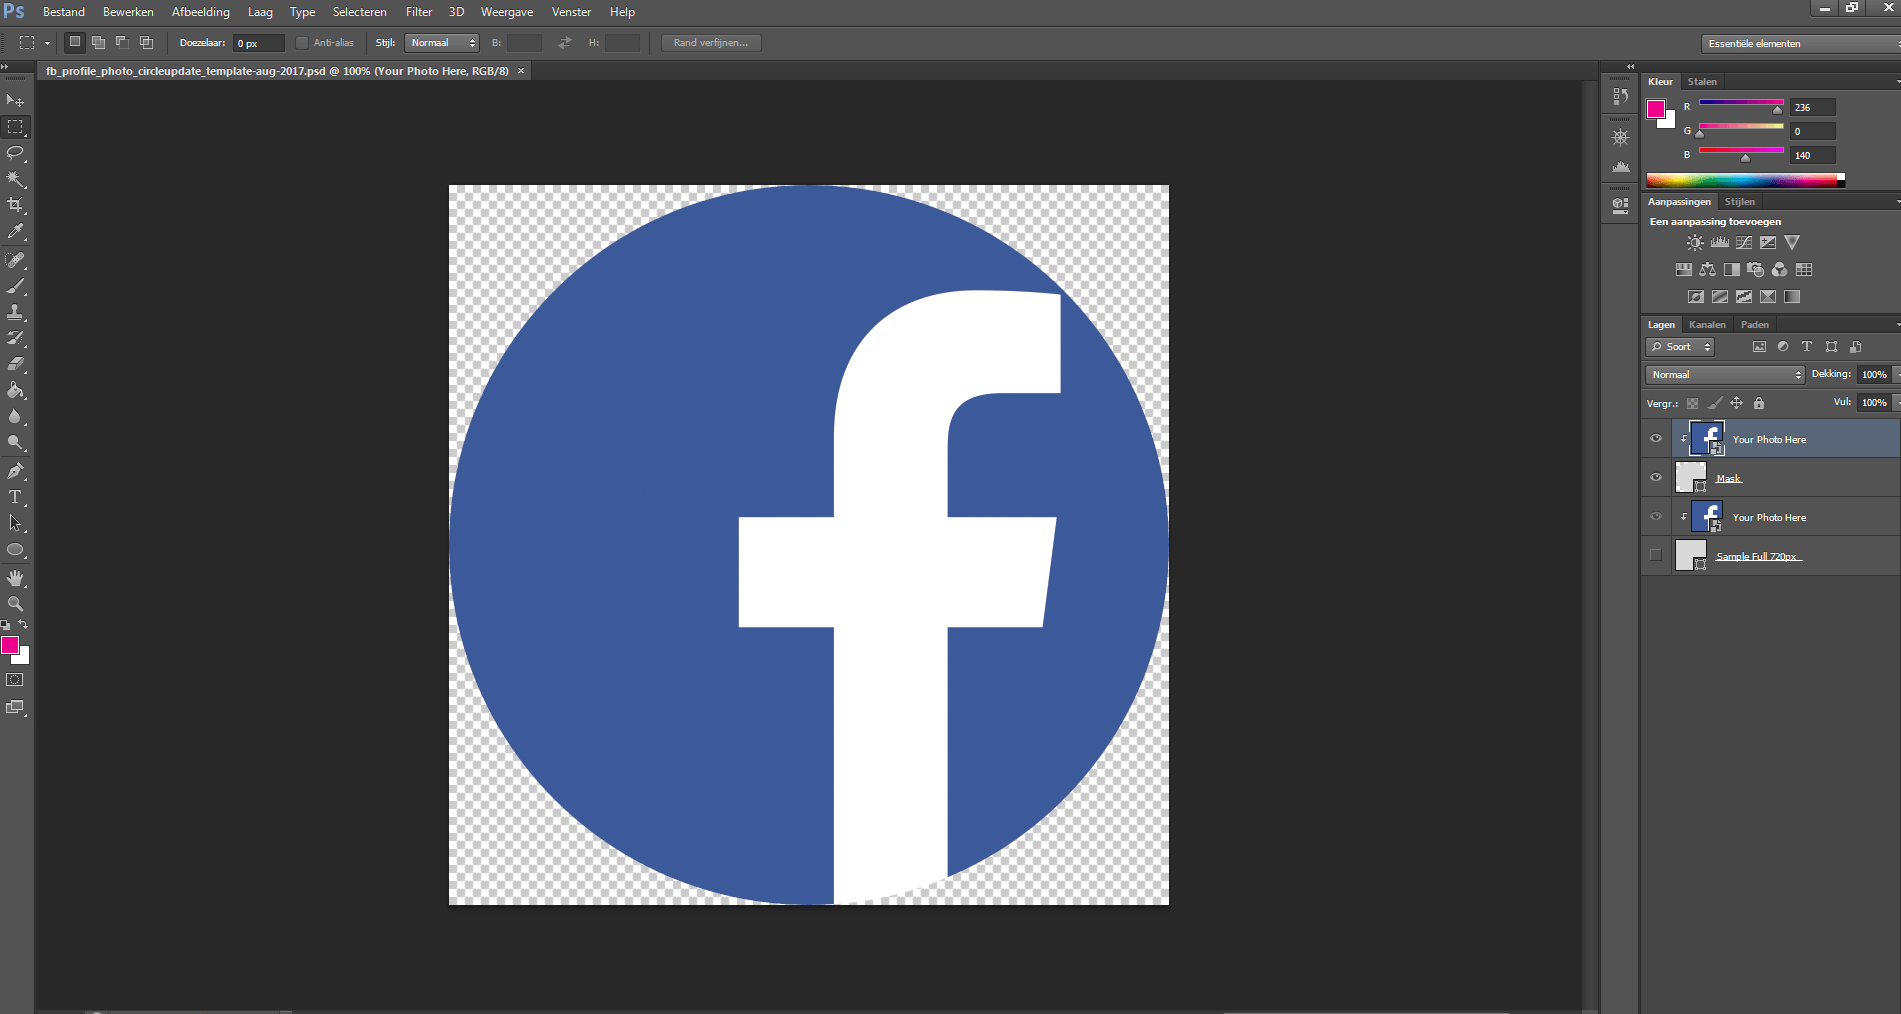Open the tool preset picker arrow
The width and height of the screenshot is (1901, 1014).
tap(47, 43)
